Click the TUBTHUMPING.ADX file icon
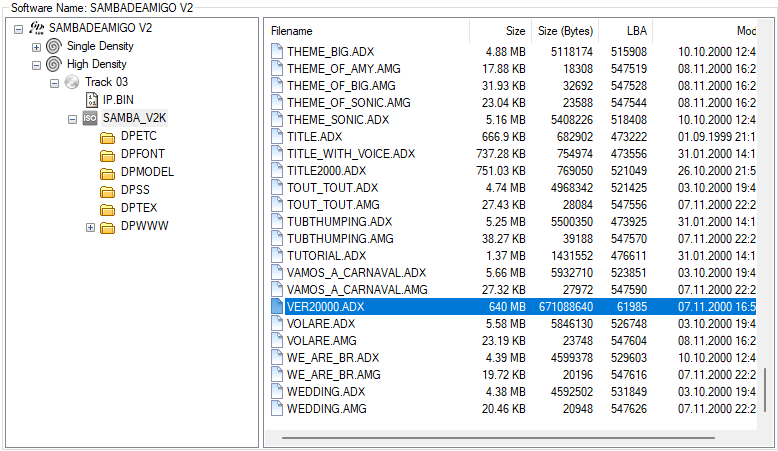This screenshot has width=778, height=451. (x=277, y=221)
